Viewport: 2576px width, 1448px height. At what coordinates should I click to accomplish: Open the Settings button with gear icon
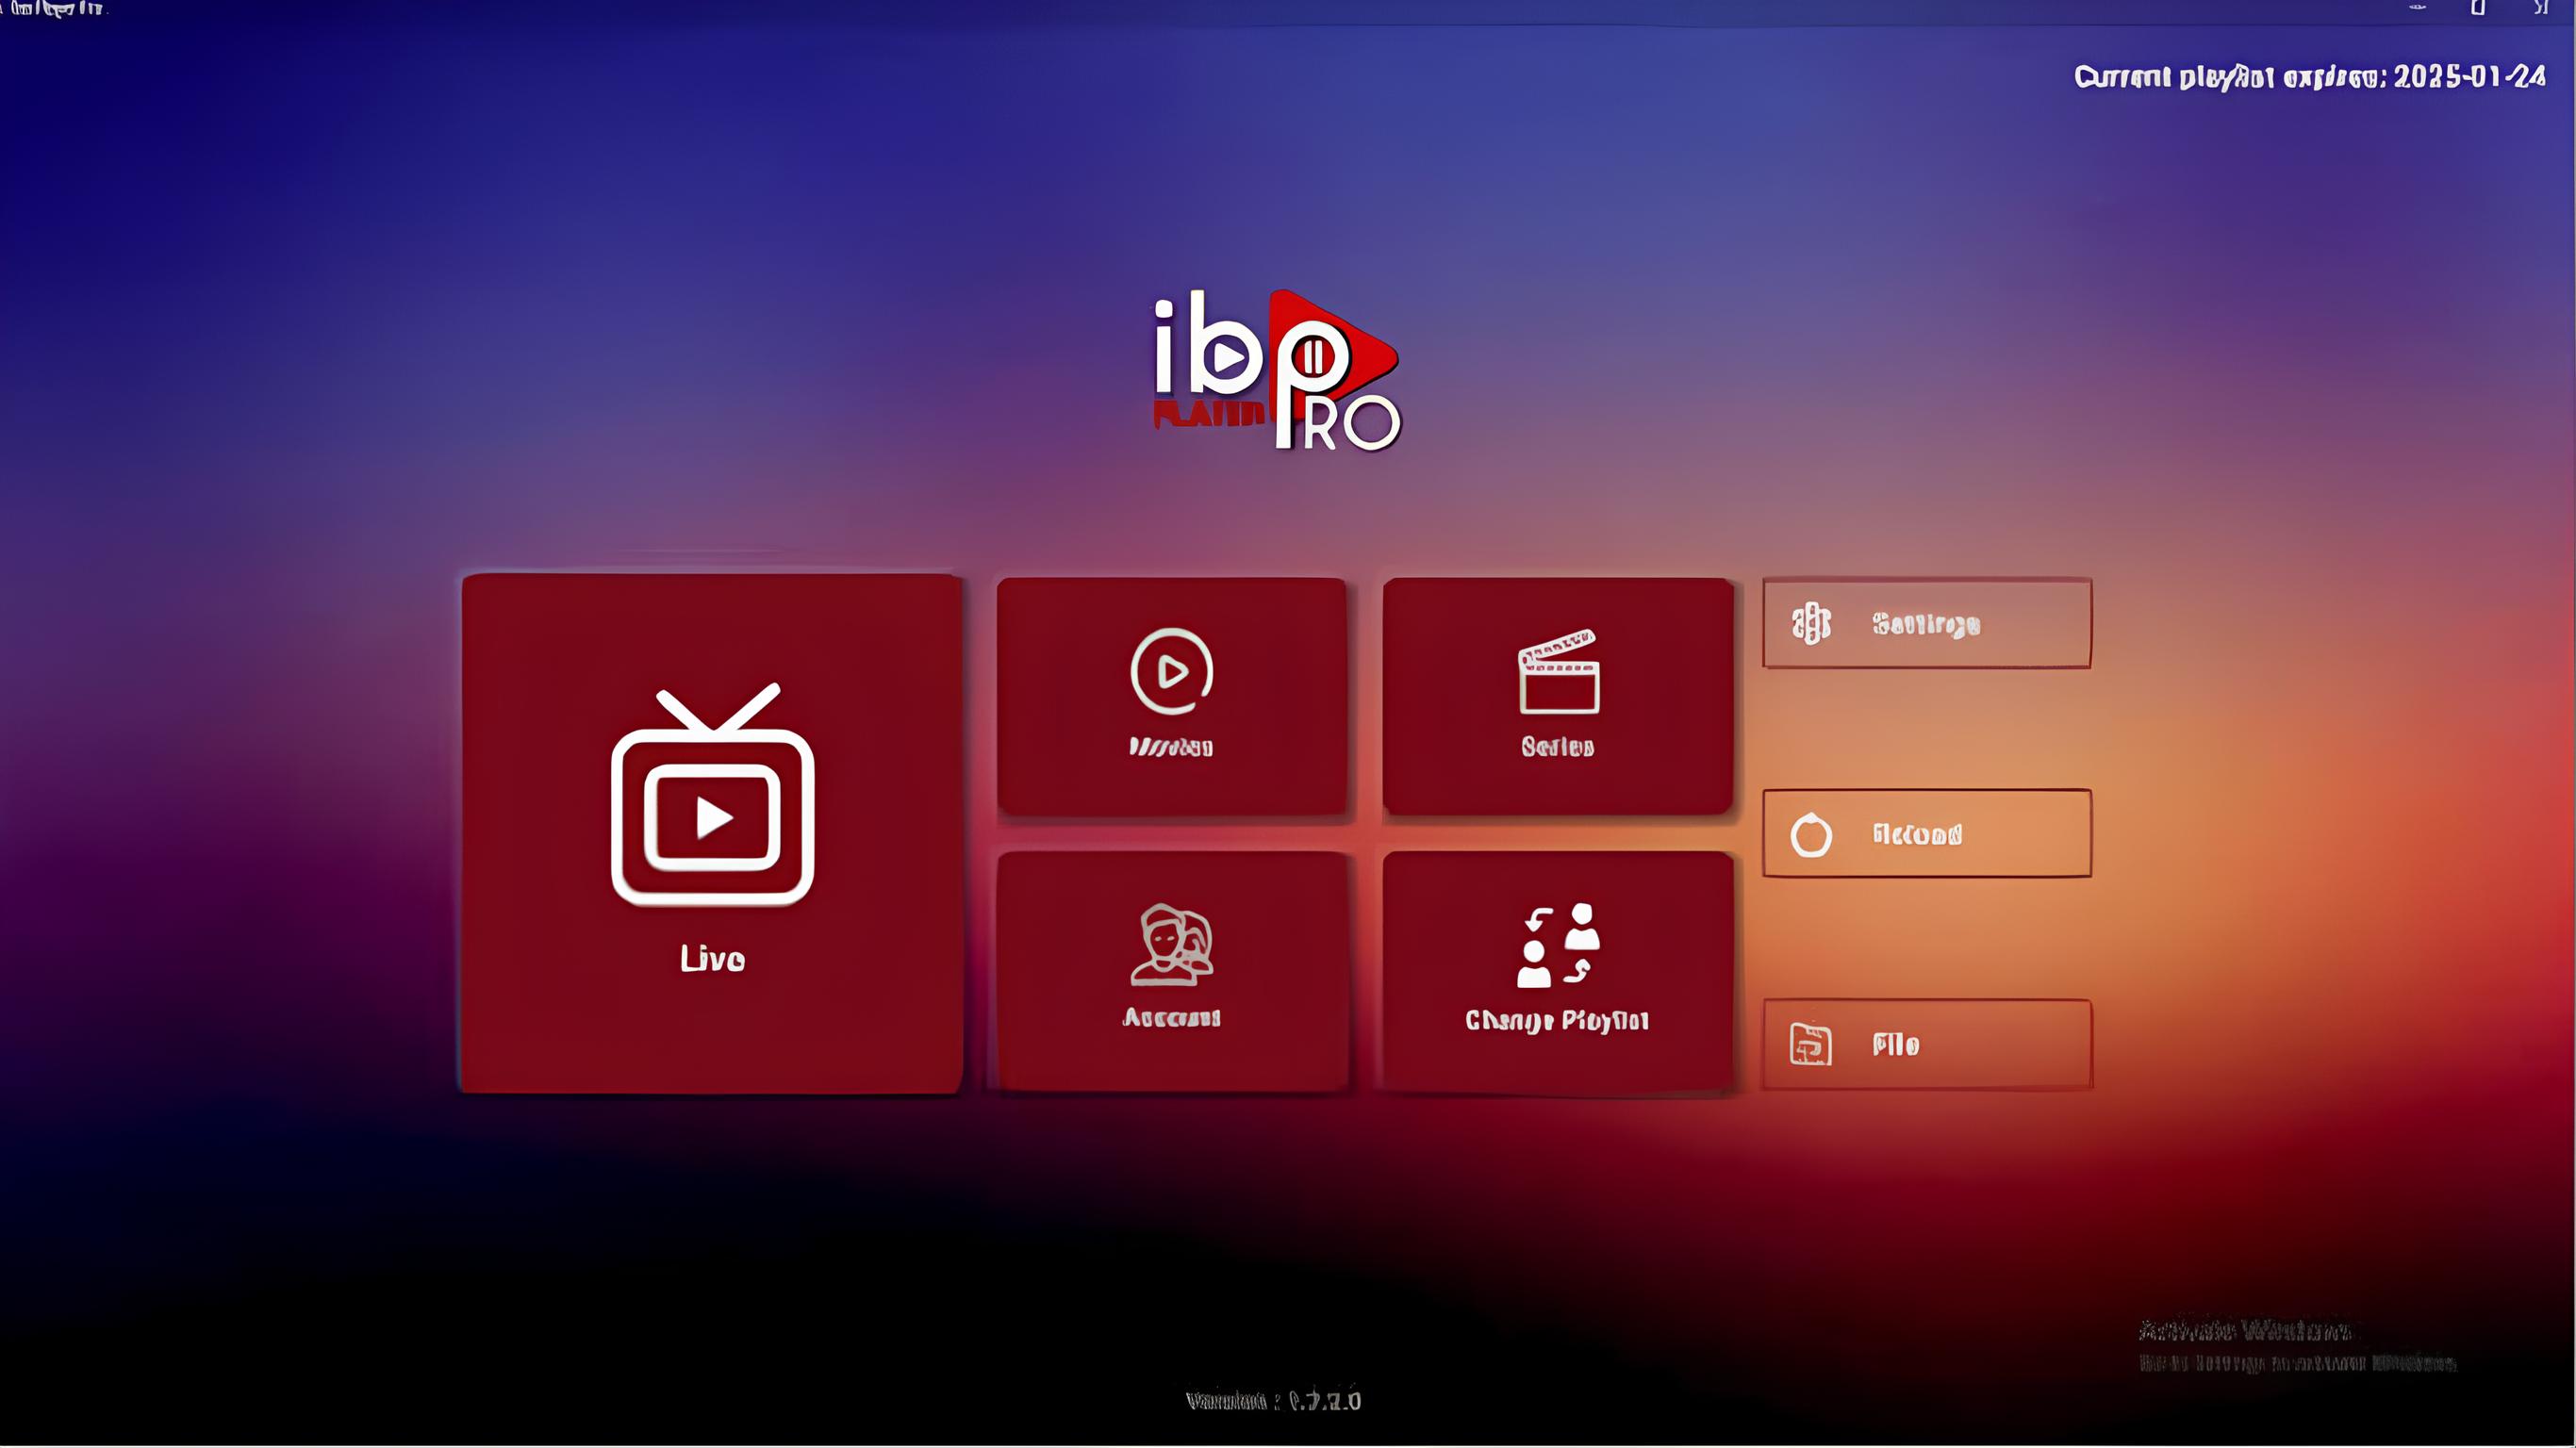click(1927, 623)
